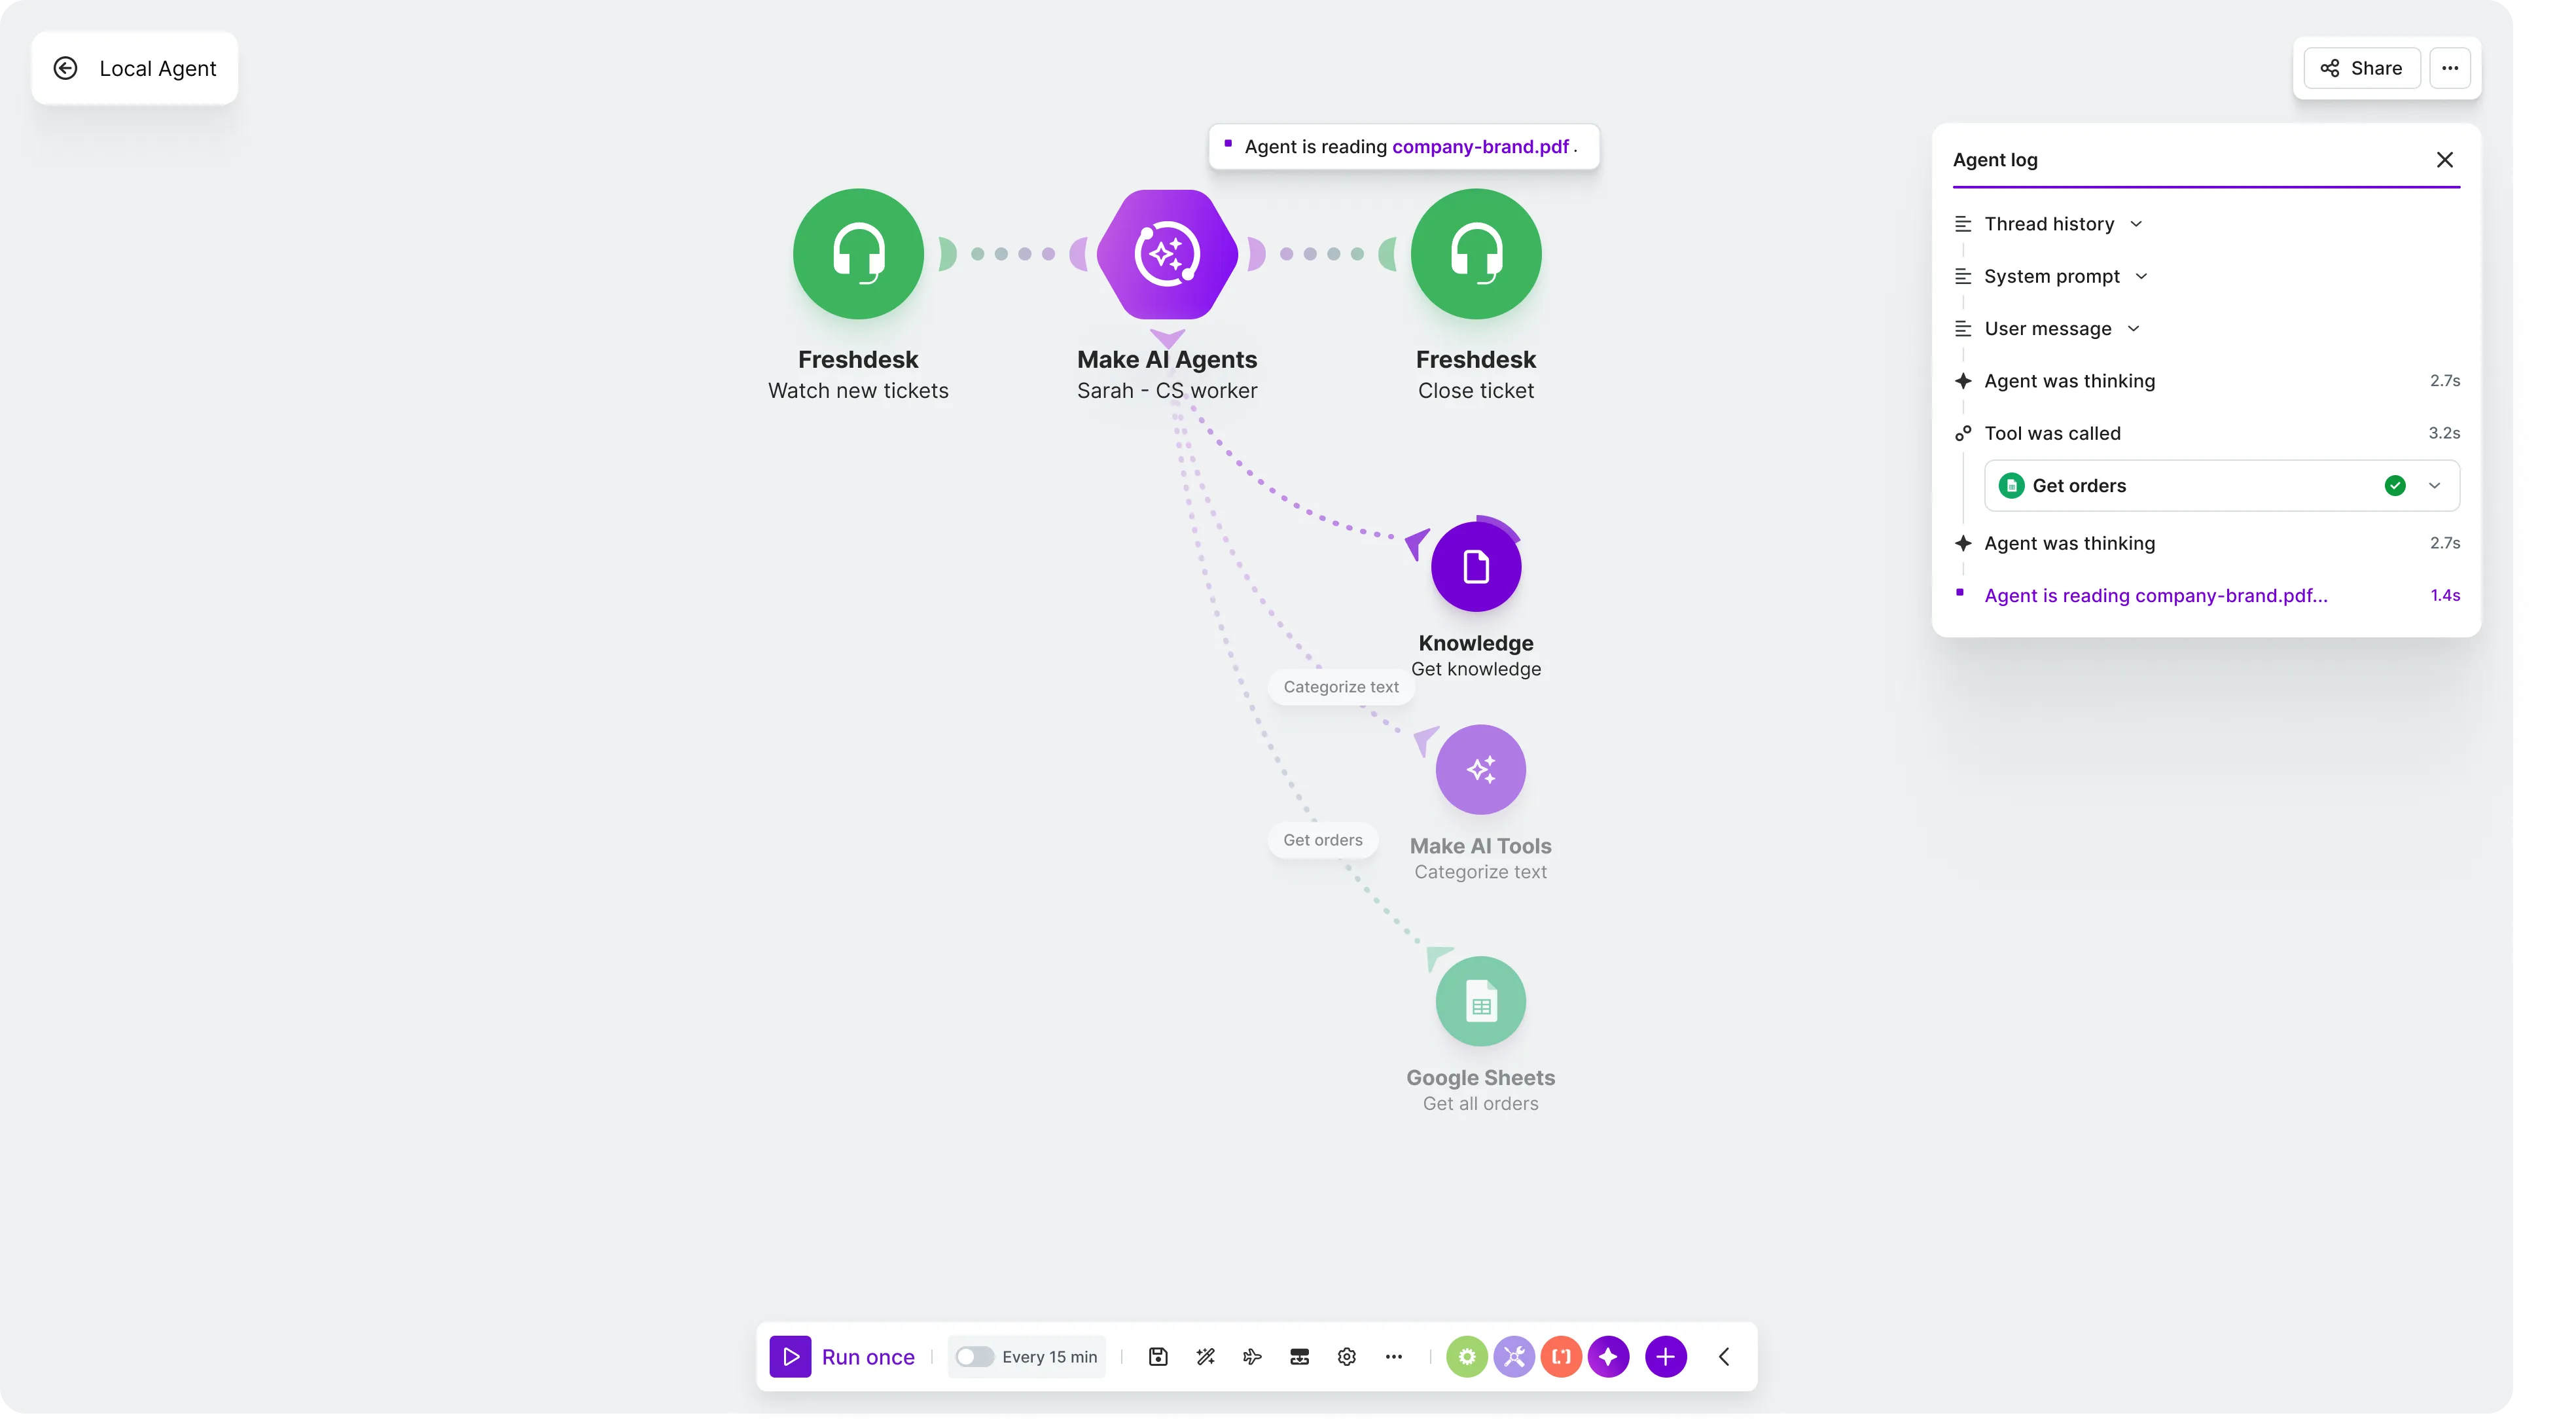2576x1428 pixels.
Task: Select the first Agent was thinking entry
Action: point(2206,381)
